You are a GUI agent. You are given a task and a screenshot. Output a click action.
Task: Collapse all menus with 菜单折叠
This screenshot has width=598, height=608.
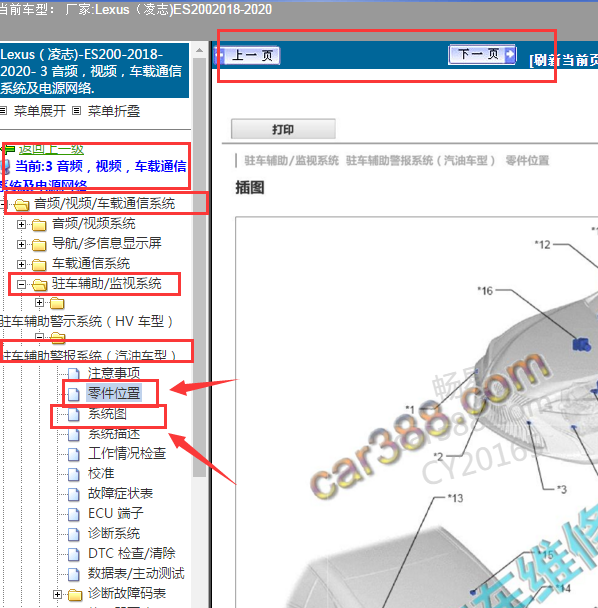tap(114, 111)
